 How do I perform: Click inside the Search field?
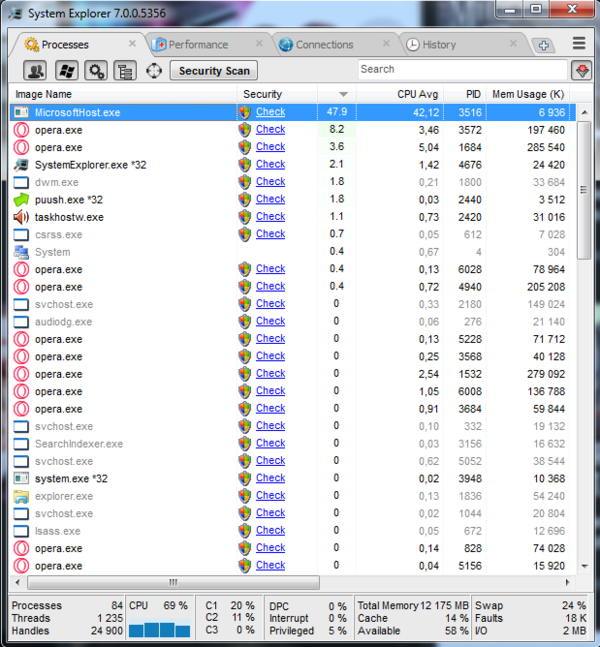point(463,69)
